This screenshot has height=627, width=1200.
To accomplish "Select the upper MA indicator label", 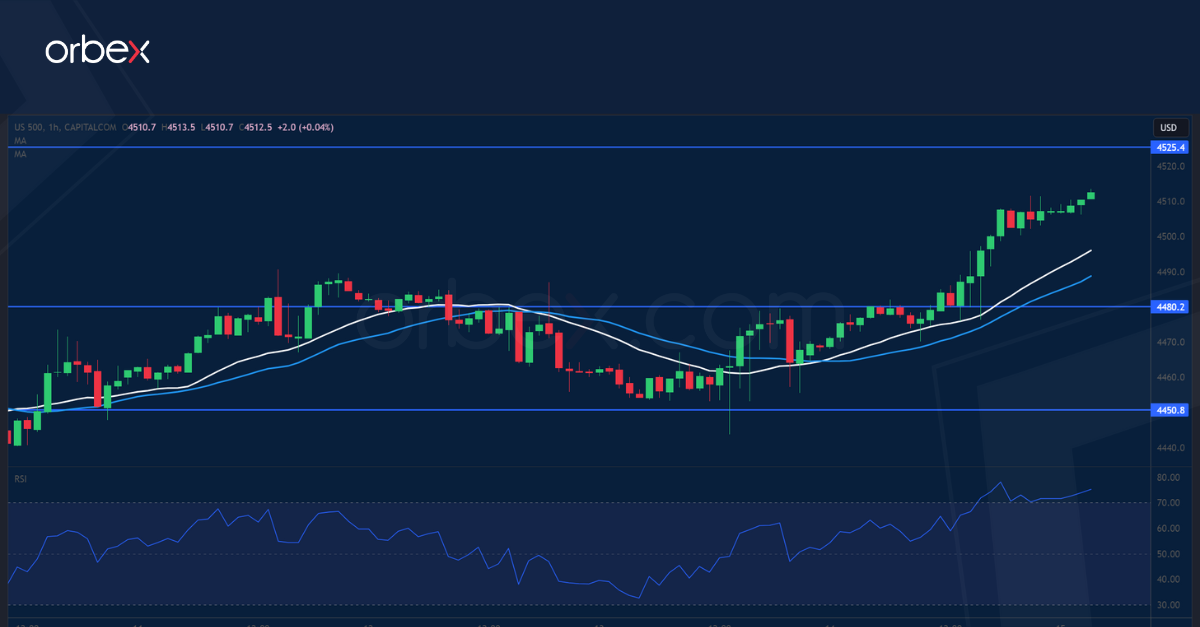I will point(19,141).
